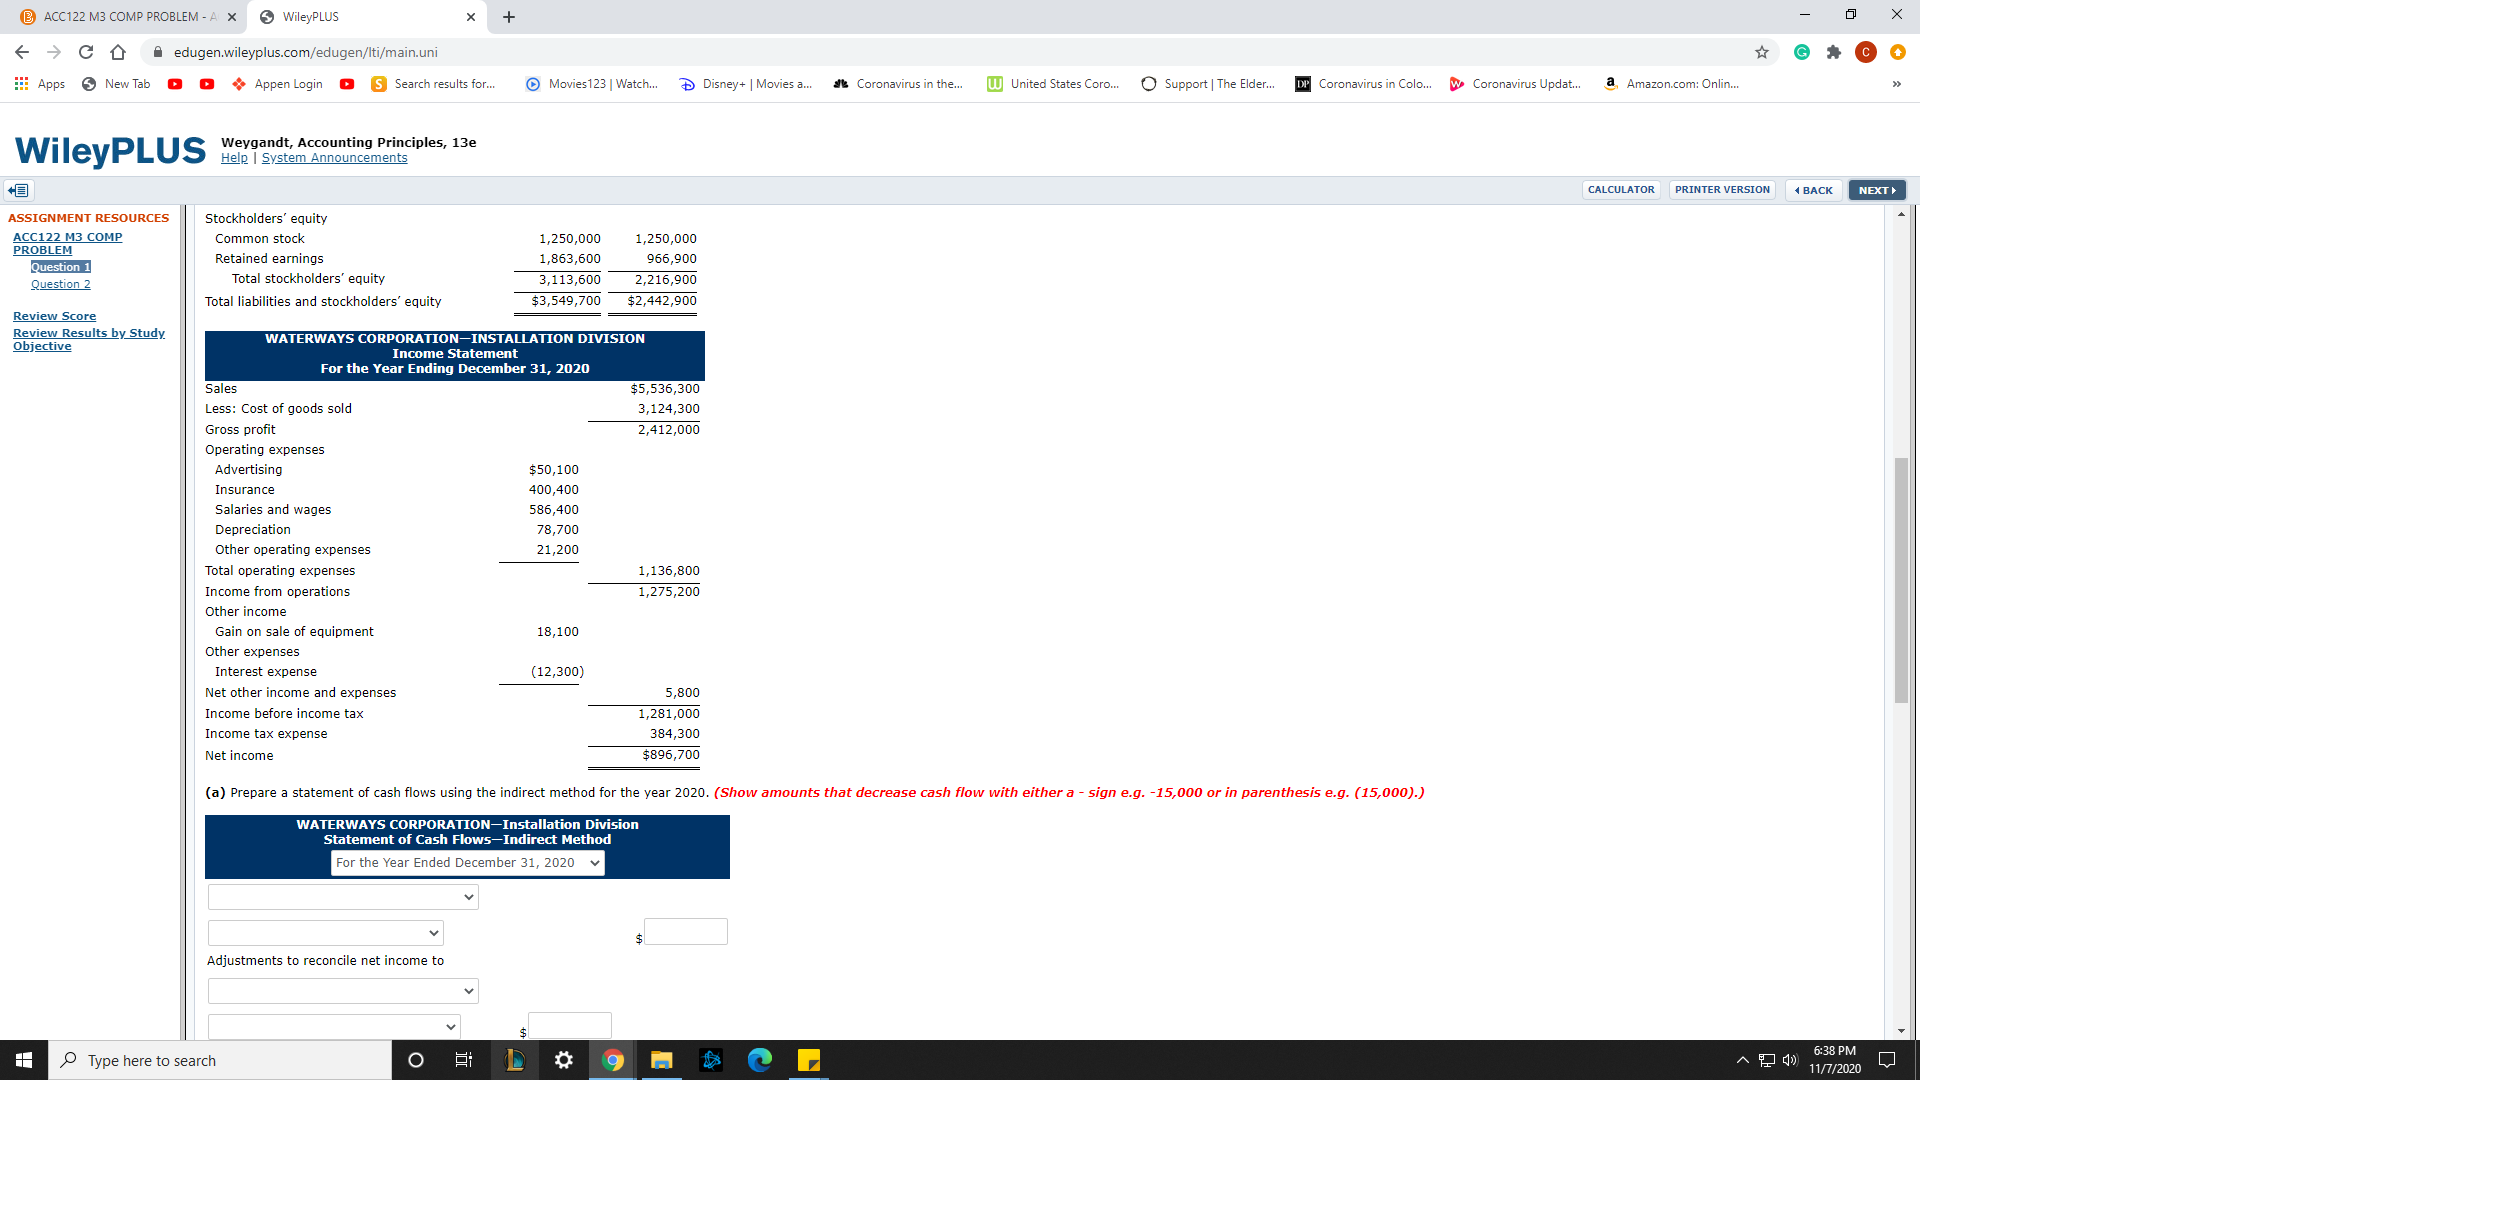Reload the page using the refresh icon
Viewport: 2504px width, 1216px height.
click(88, 52)
